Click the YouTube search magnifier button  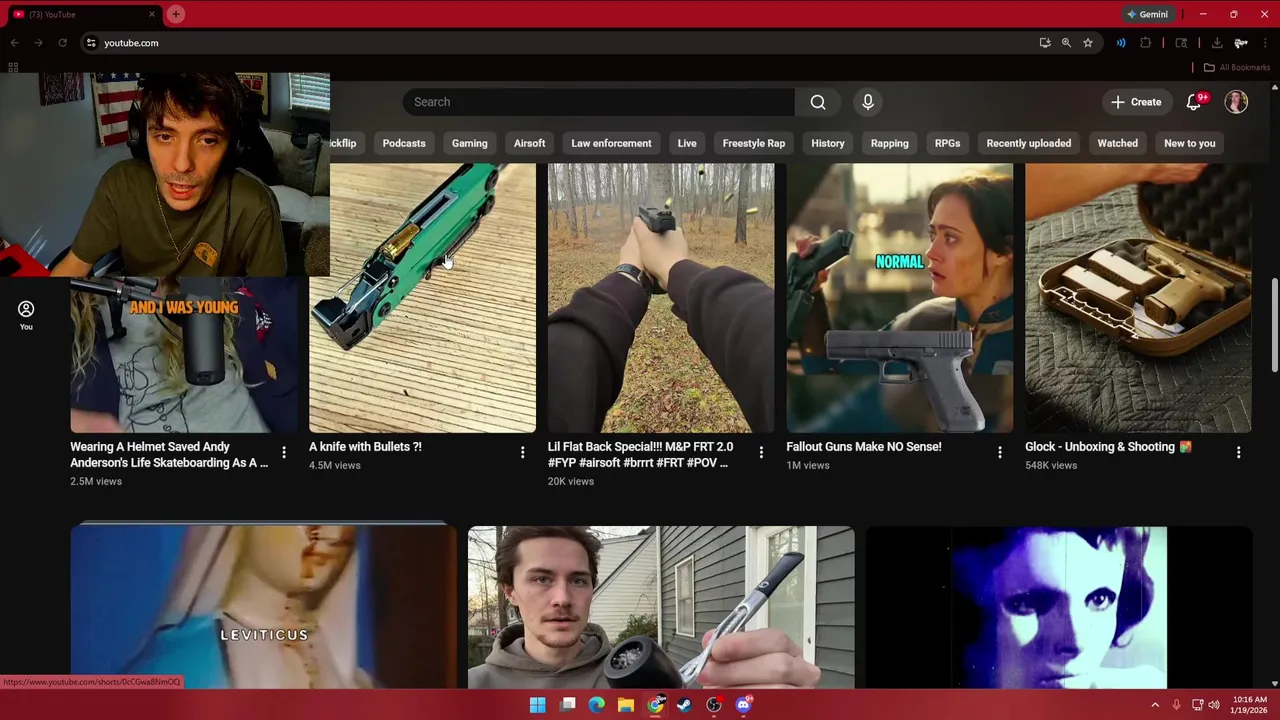(x=818, y=102)
